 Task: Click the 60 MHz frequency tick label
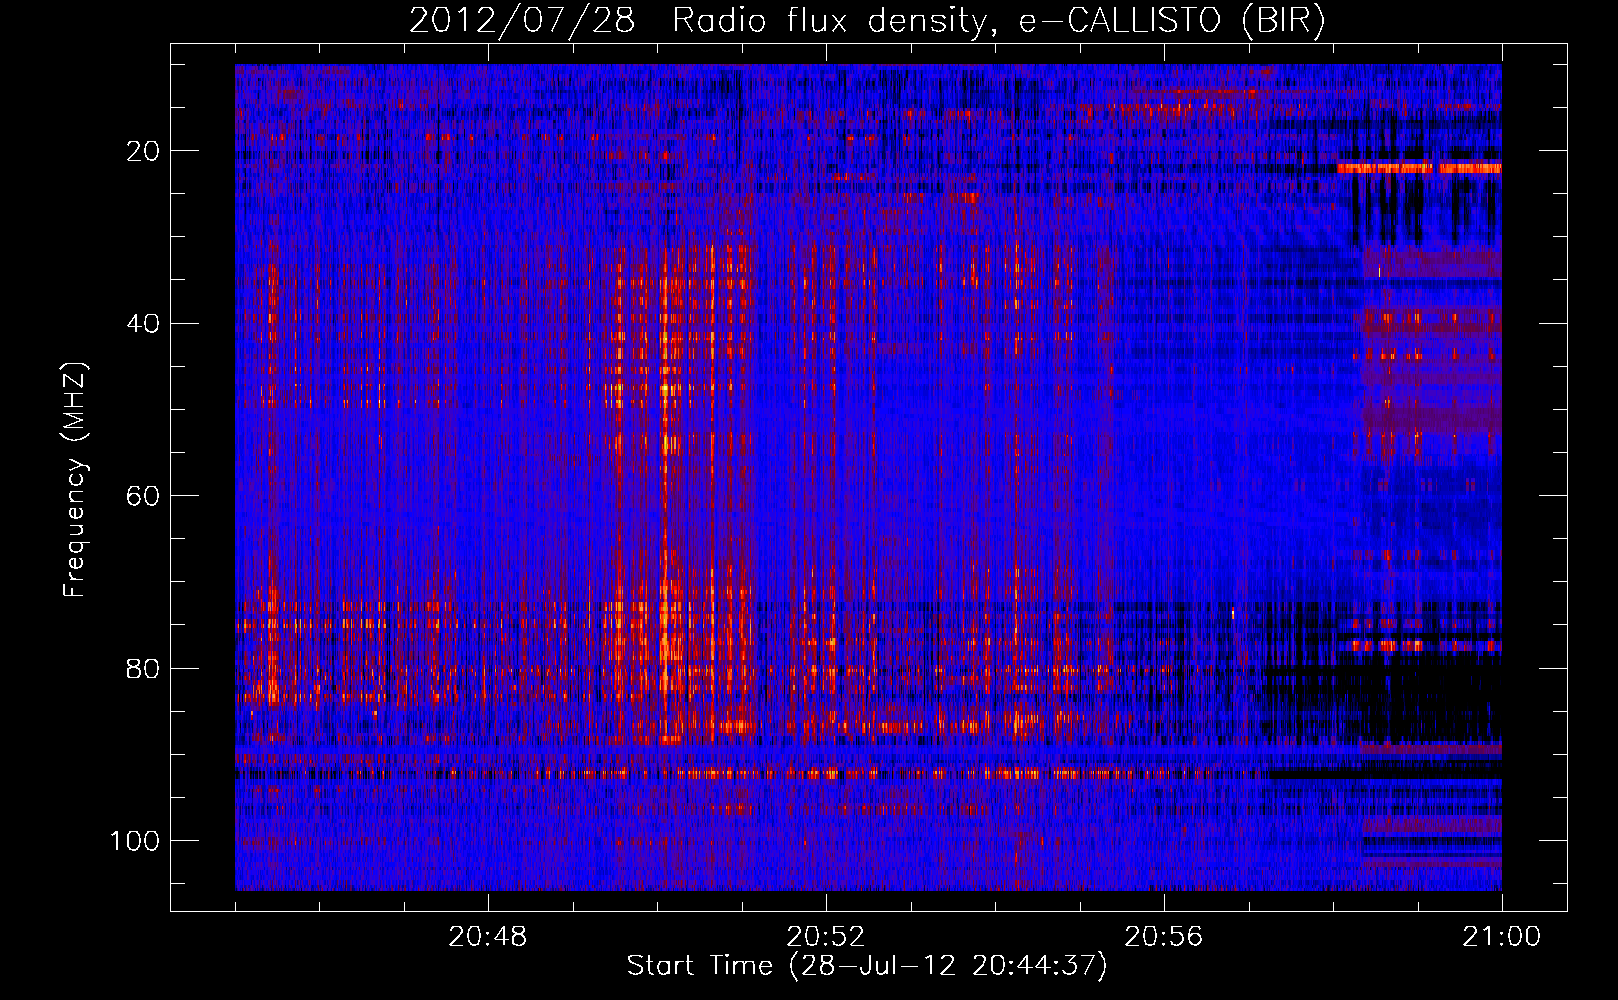(x=143, y=496)
